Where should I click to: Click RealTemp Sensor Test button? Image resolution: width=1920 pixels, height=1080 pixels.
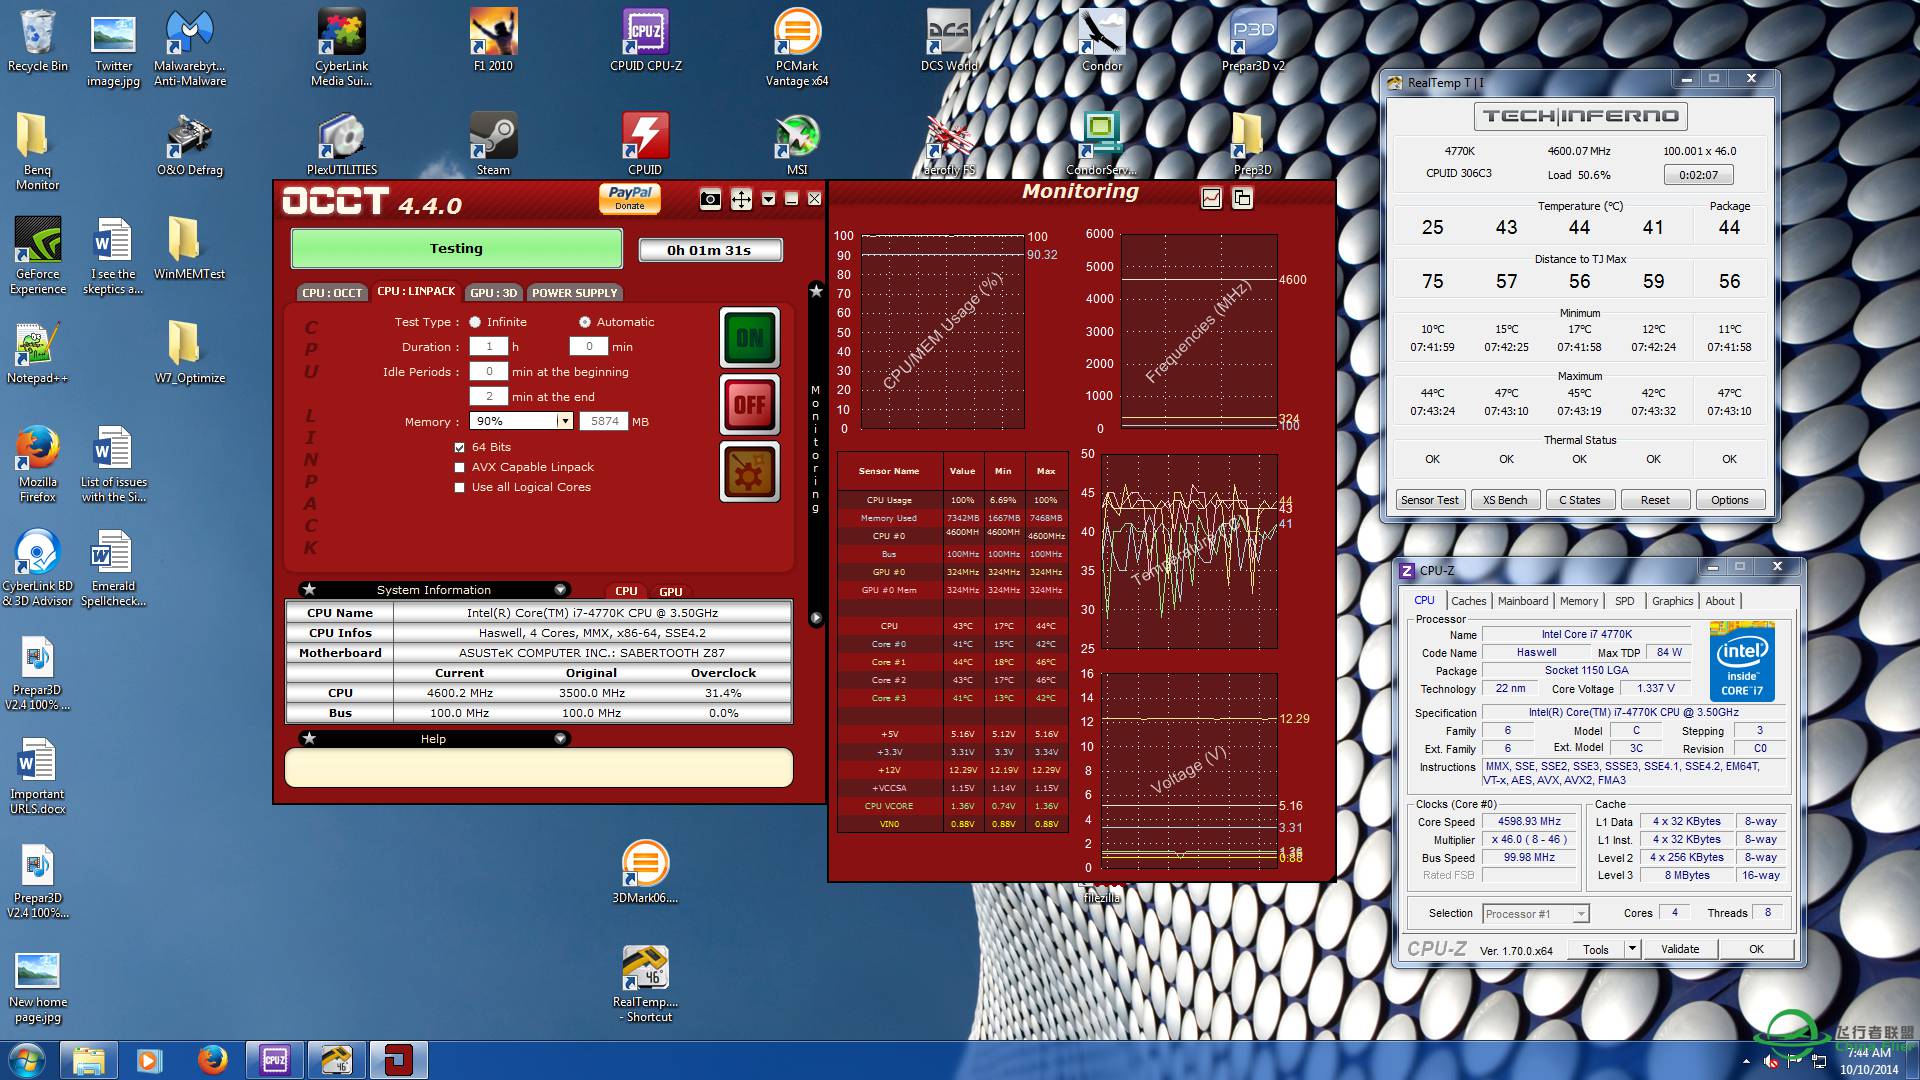[1429, 500]
